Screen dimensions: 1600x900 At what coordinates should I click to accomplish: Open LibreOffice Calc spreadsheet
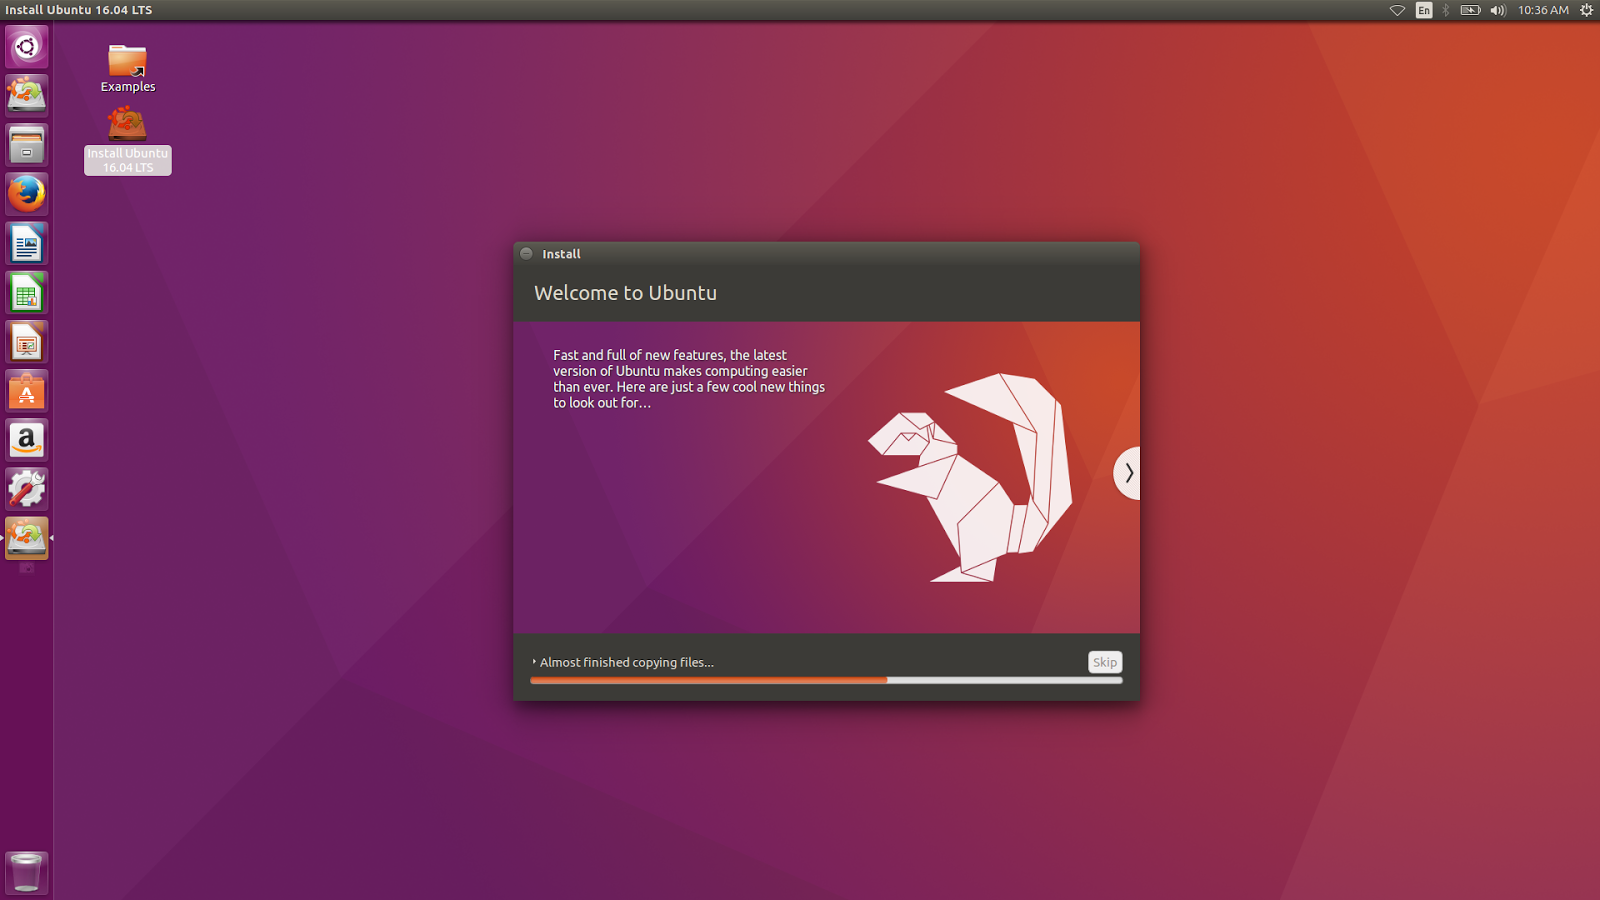[27, 293]
